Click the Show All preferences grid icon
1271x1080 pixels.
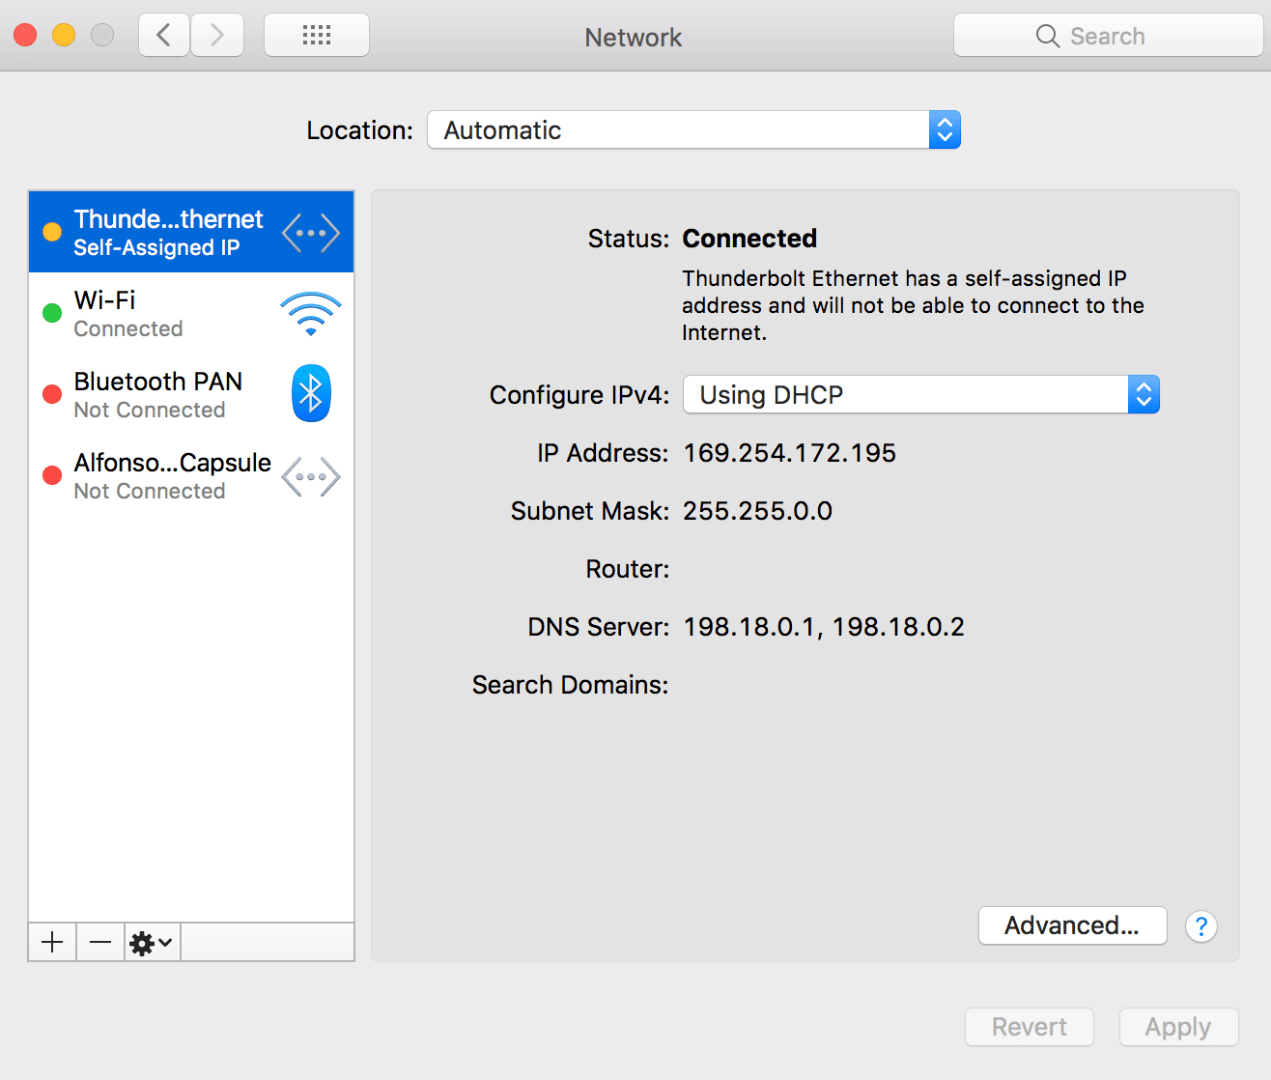click(316, 34)
